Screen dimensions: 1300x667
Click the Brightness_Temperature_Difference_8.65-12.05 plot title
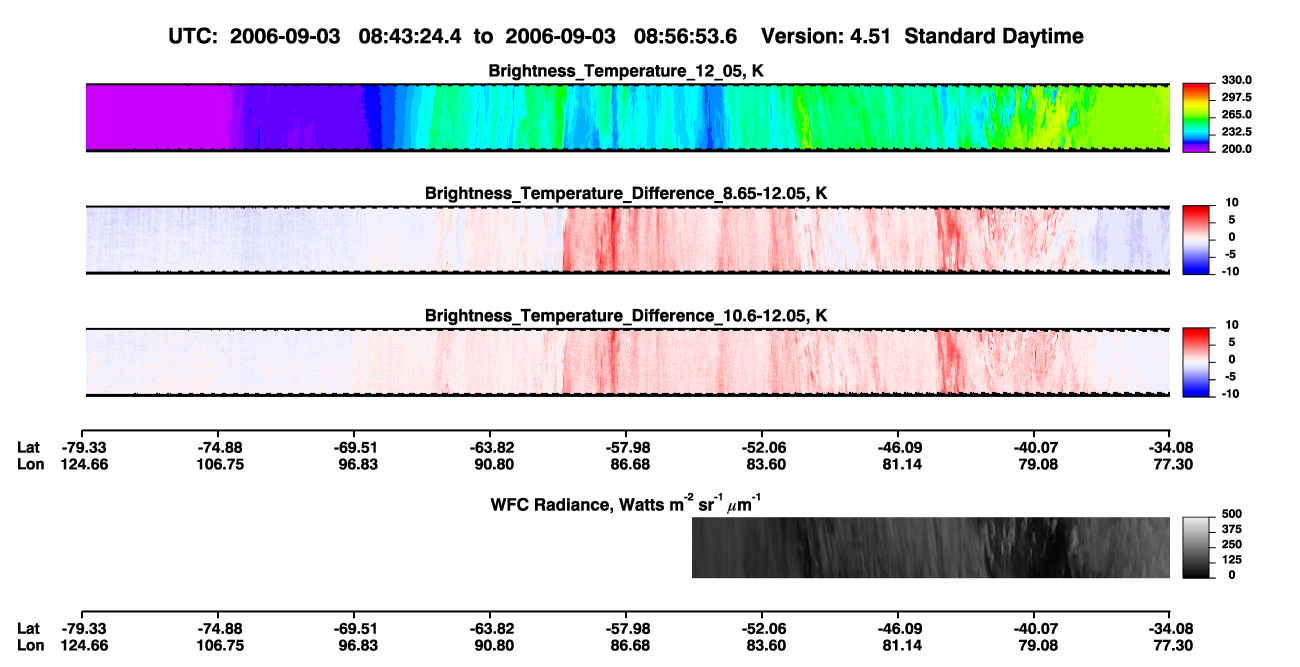(x=627, y=193)
